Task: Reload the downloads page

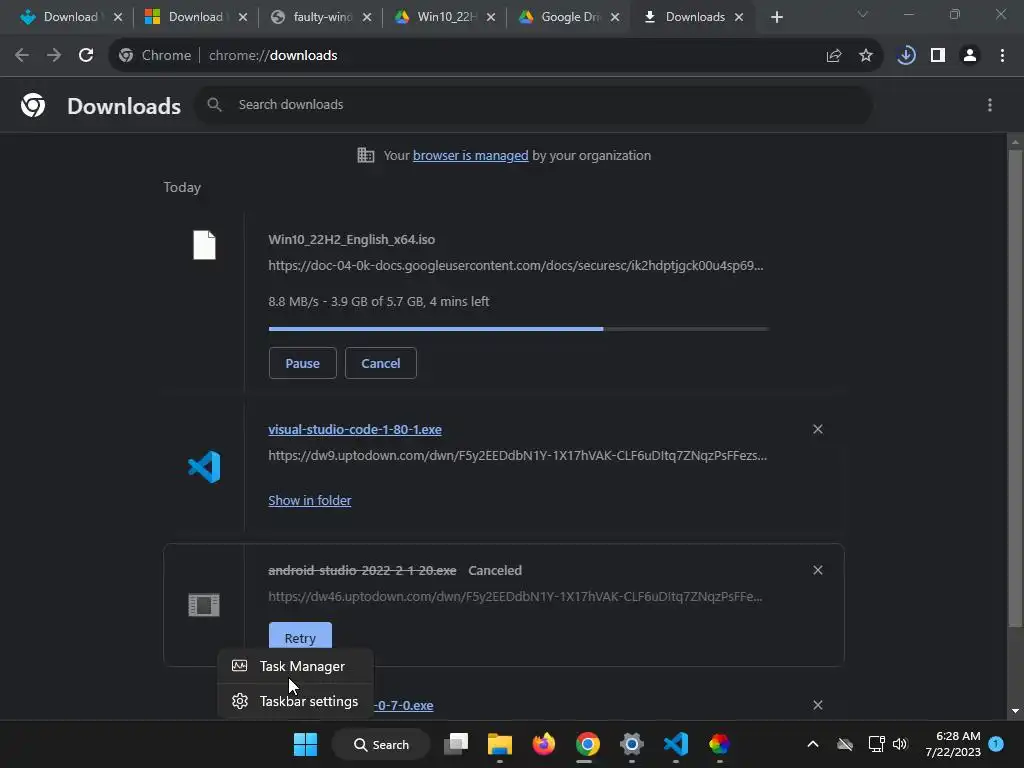Action: pos(86,56)
